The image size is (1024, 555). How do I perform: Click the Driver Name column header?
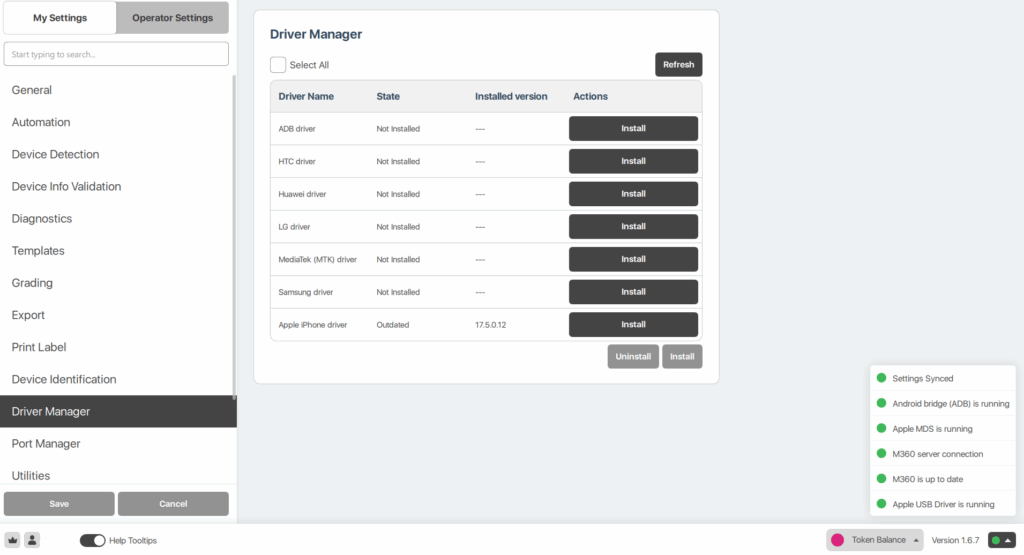pos(306,96)
